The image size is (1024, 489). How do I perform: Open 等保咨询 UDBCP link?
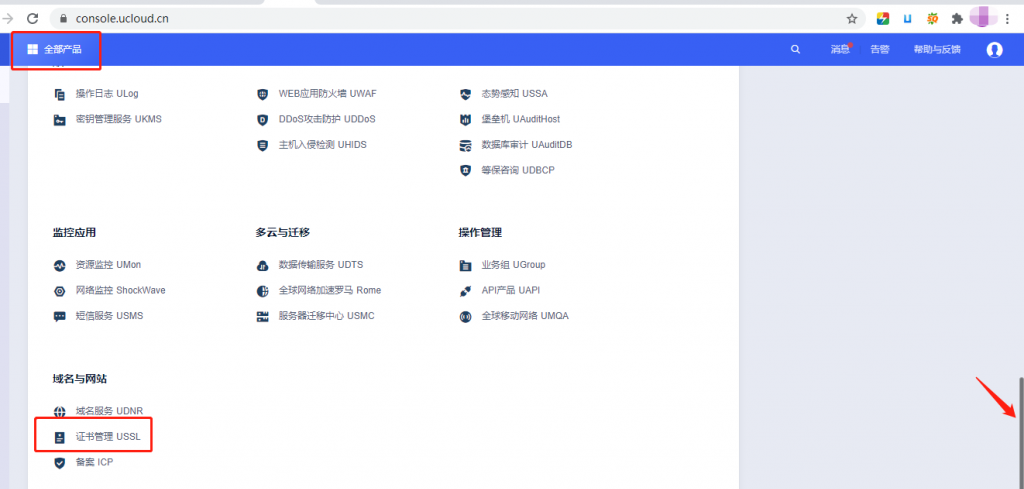[x=518, y=170]
